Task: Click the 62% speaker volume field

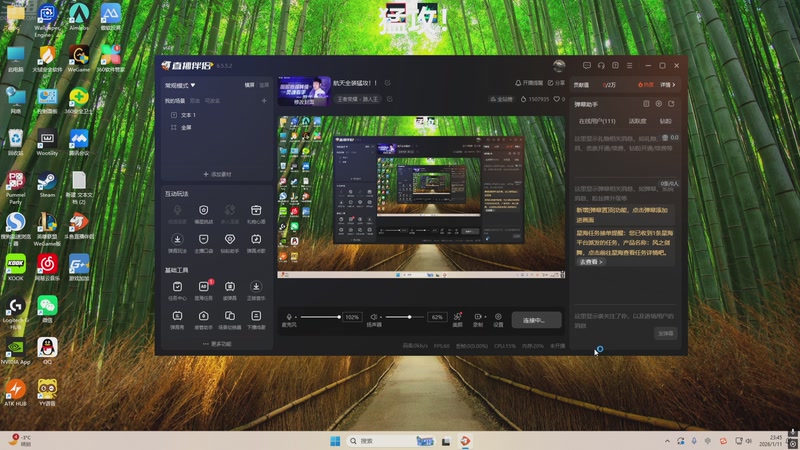Action: tap(437, 317)
